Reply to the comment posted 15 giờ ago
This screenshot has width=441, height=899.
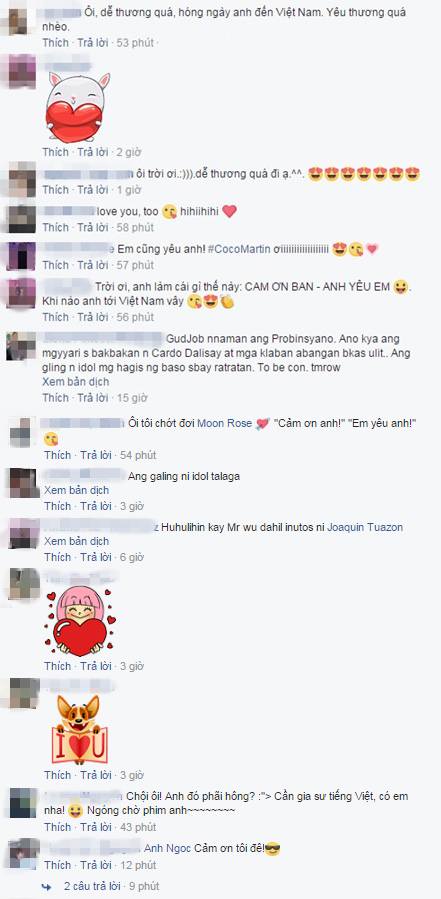[x=93, y=397]
